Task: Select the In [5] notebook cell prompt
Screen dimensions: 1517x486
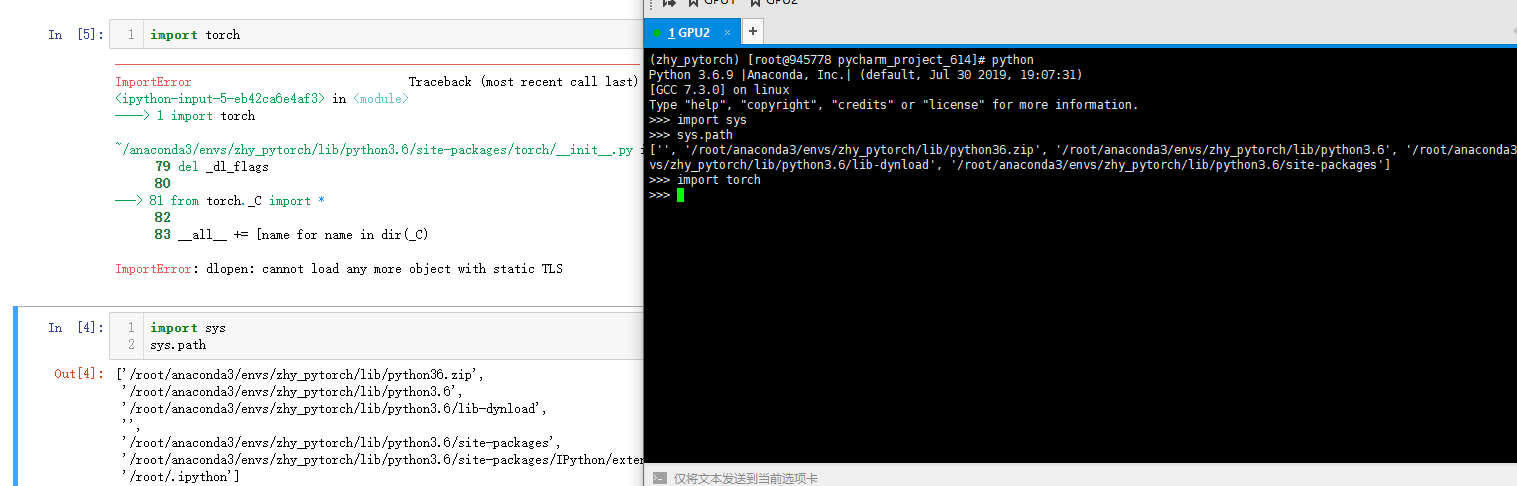Action: click(x=76, y=34)
